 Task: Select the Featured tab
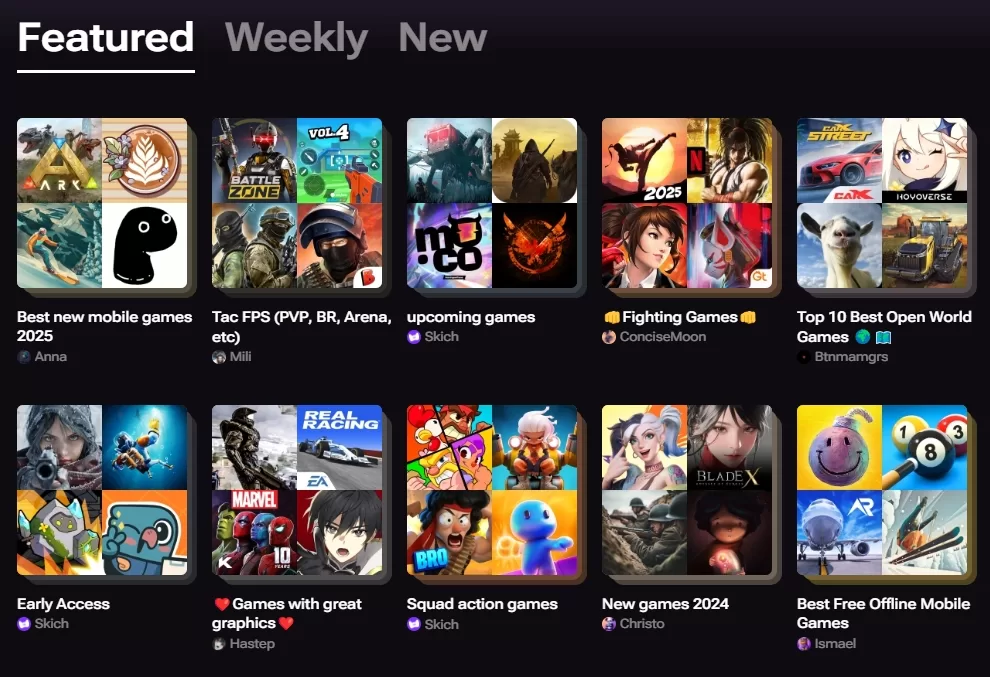coord(105,38)
